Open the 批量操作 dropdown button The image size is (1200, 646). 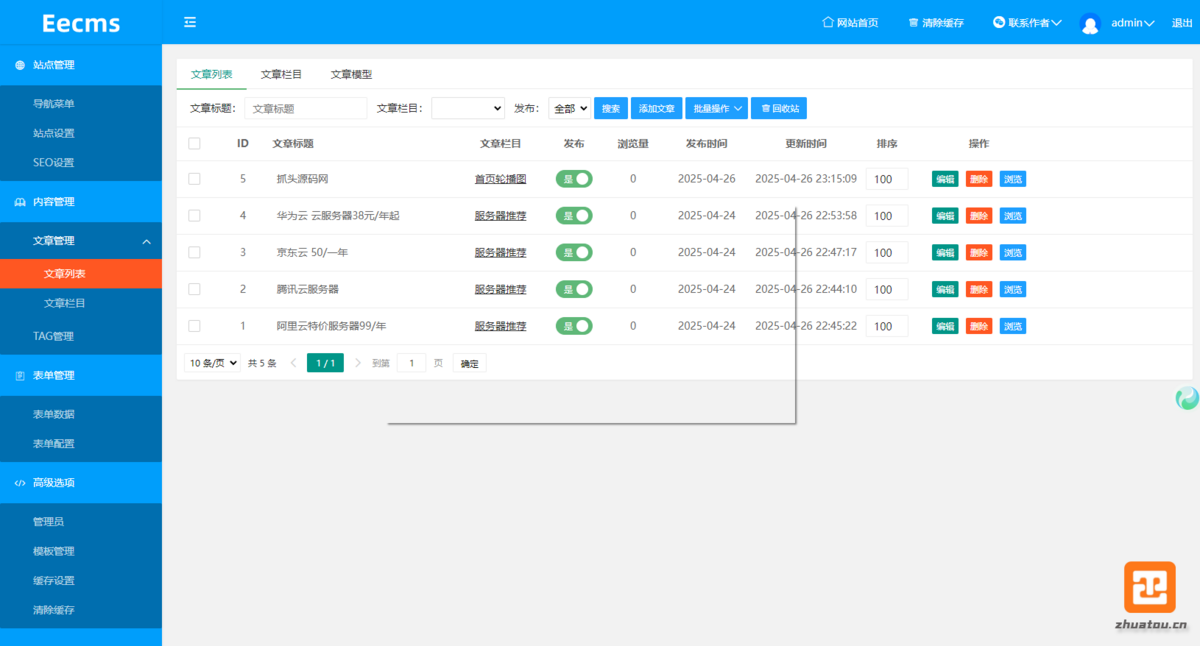tap(716, 108)
